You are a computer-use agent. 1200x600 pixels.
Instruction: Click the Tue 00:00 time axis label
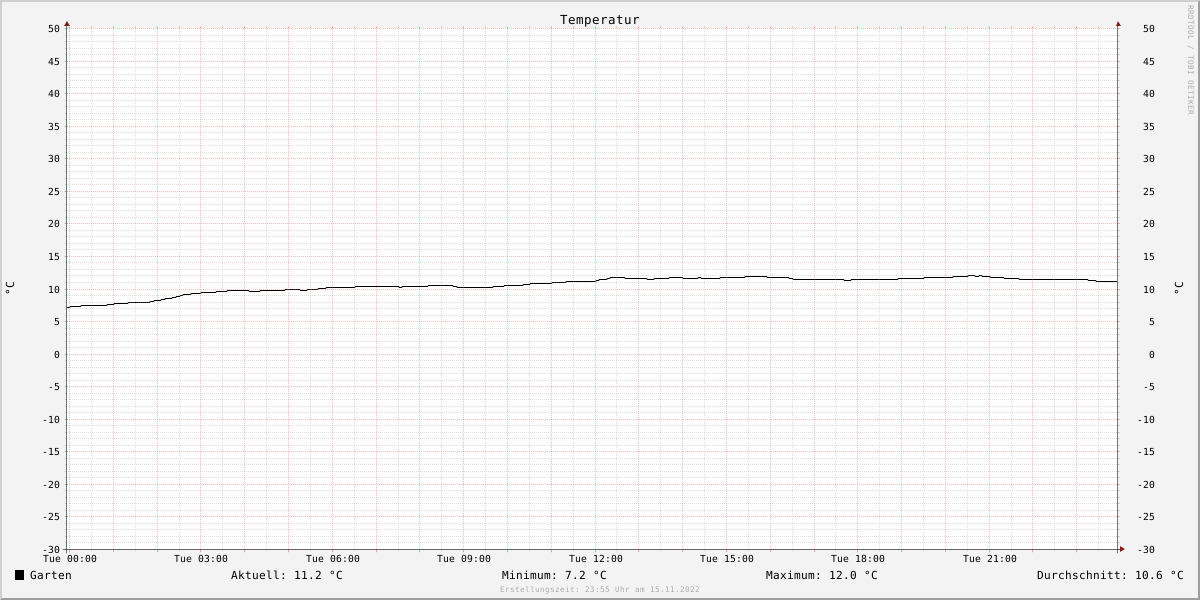(x=70, y=559)
